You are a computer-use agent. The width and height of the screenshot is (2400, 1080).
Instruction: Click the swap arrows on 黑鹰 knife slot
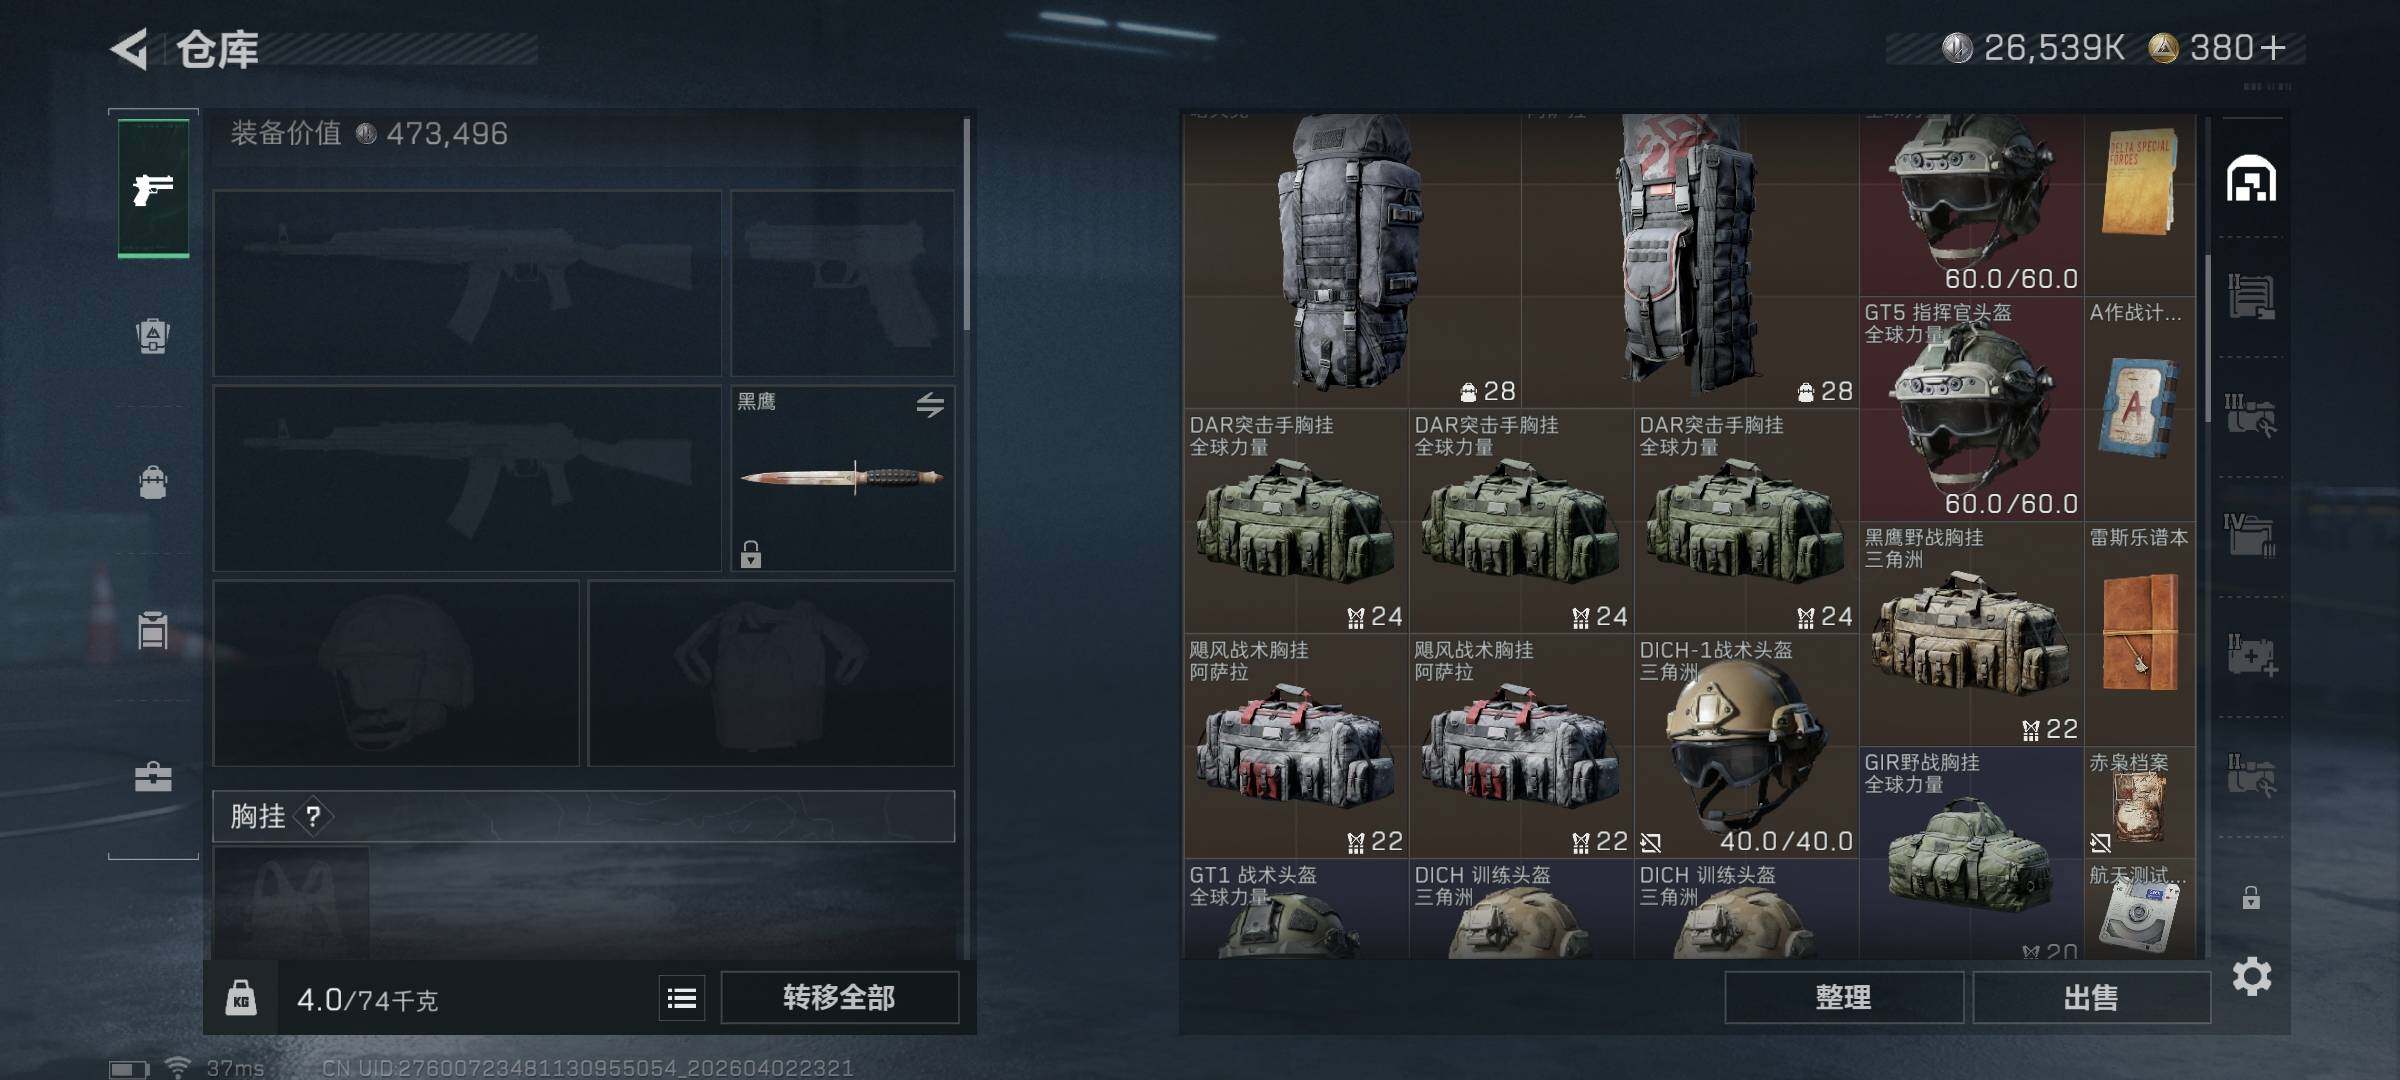tap(930, 405)
